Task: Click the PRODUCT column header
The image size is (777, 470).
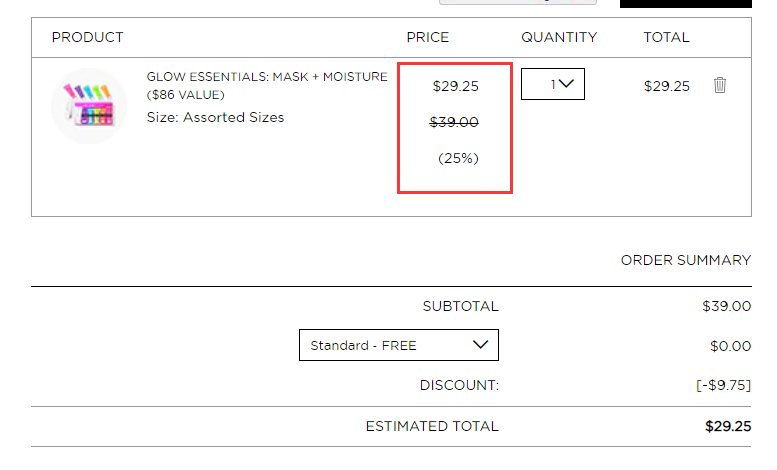Action: click(x=88, y=37)
